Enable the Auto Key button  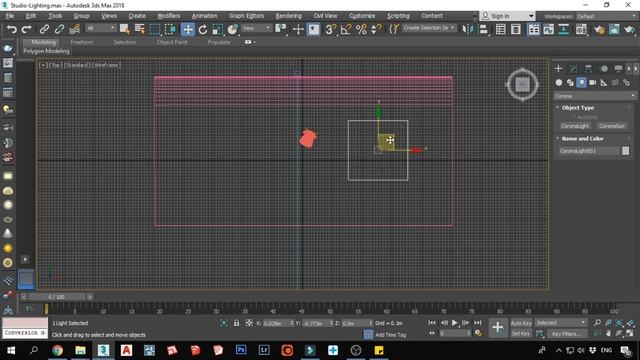click(x=521, y=323)
